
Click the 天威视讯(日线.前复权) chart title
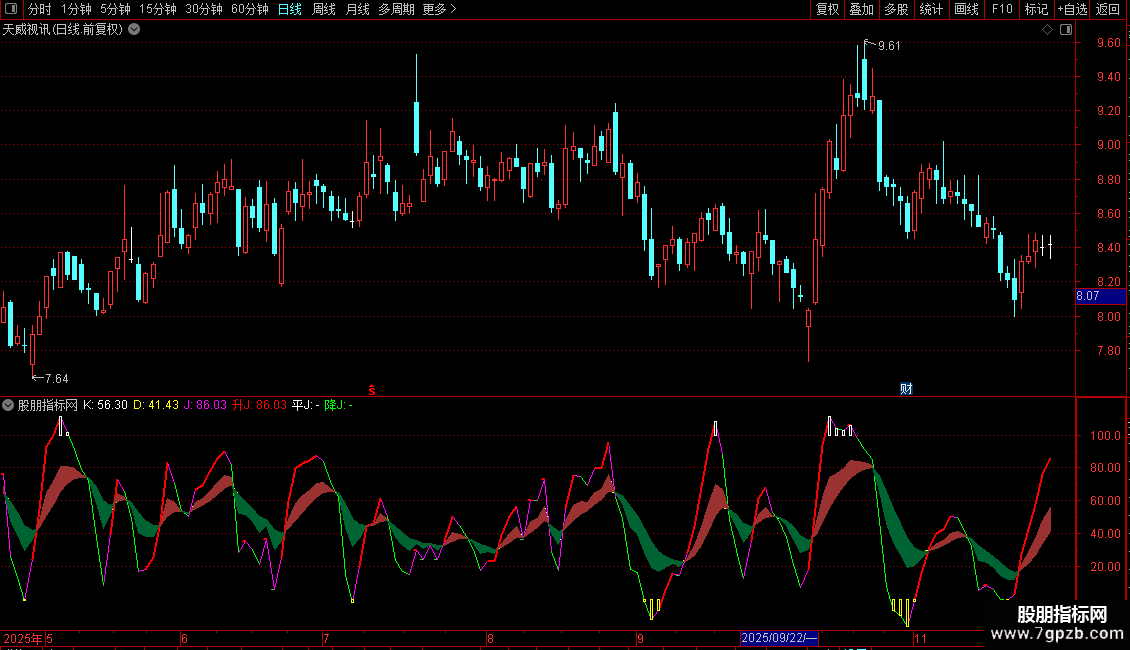[63, 30]
